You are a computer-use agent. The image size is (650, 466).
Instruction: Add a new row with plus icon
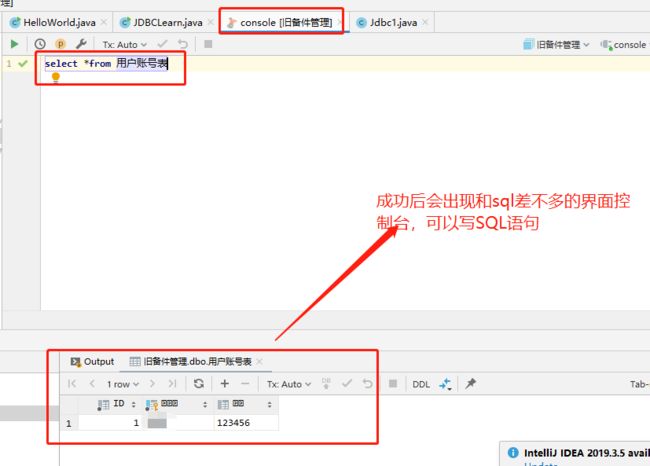click(x=225, y=383)
